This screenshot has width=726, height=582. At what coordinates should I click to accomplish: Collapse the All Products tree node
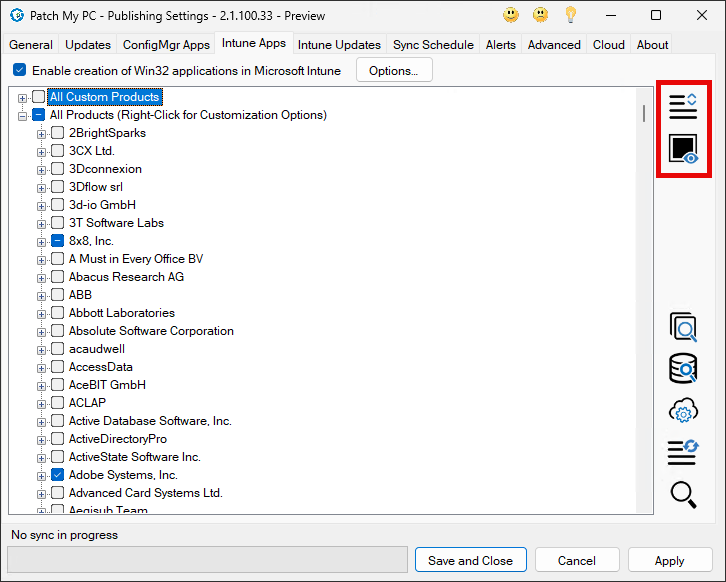pos(23,115)
